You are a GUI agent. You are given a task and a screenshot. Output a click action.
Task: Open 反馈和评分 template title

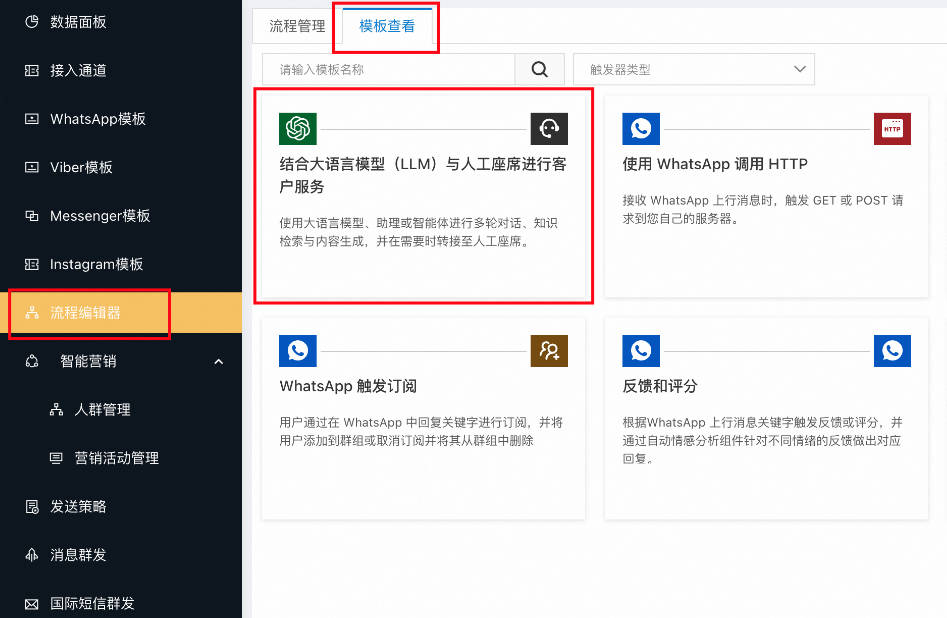point(660,387)
